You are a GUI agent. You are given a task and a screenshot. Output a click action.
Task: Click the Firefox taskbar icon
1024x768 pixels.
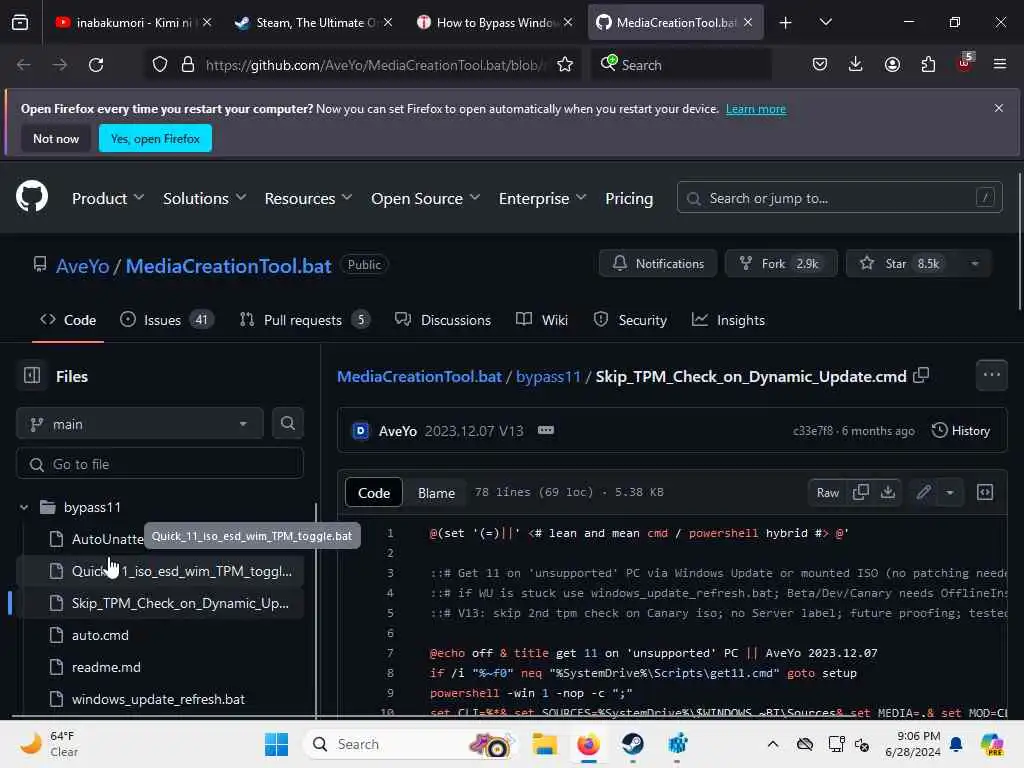point(588,744)
